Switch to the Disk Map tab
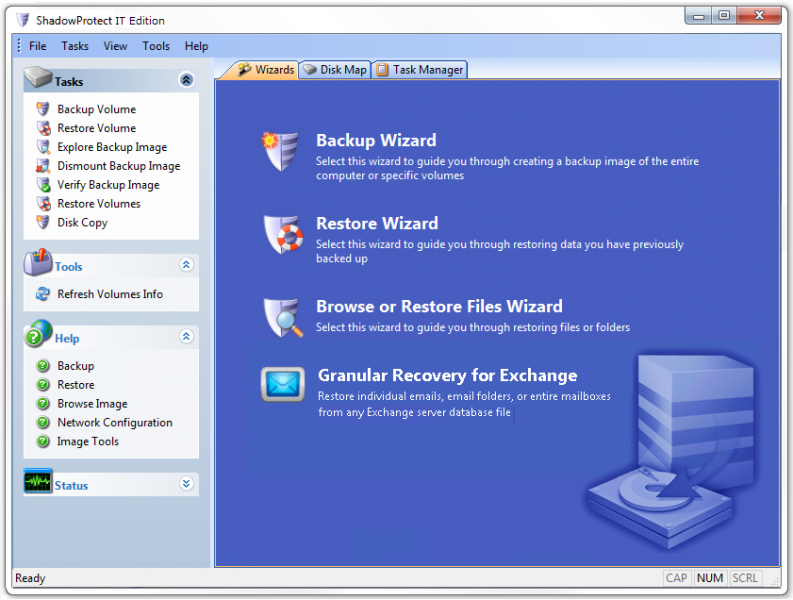Image resolution: width=793 pixels, height=600 pixels. pyautogui.click(x=335, y=70)
